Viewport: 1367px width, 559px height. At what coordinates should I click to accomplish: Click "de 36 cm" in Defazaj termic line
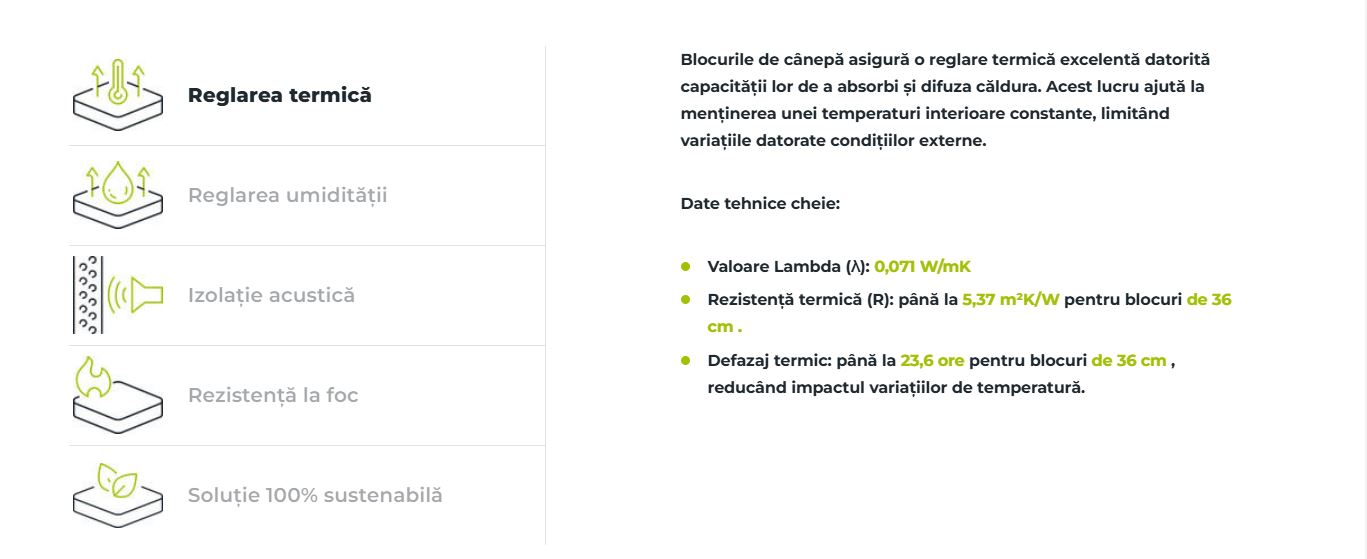tap(1129, 360)
